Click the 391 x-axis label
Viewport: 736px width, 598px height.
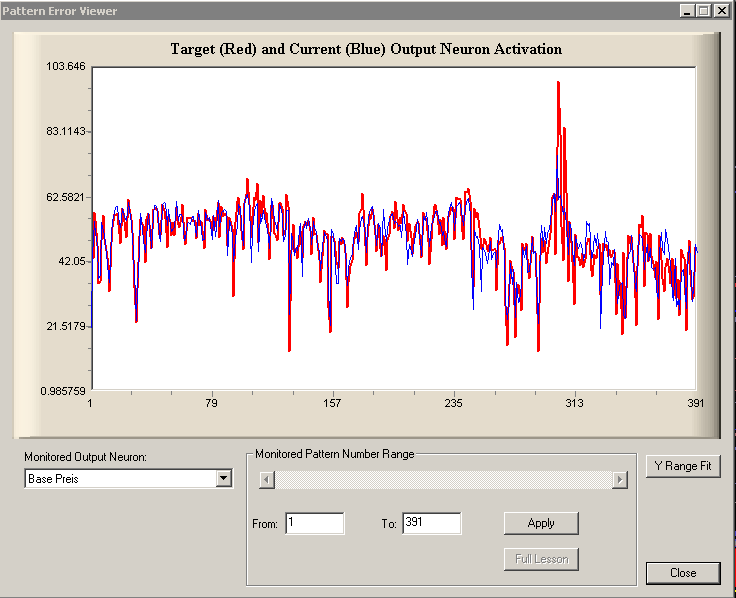[x=695, y=403]
